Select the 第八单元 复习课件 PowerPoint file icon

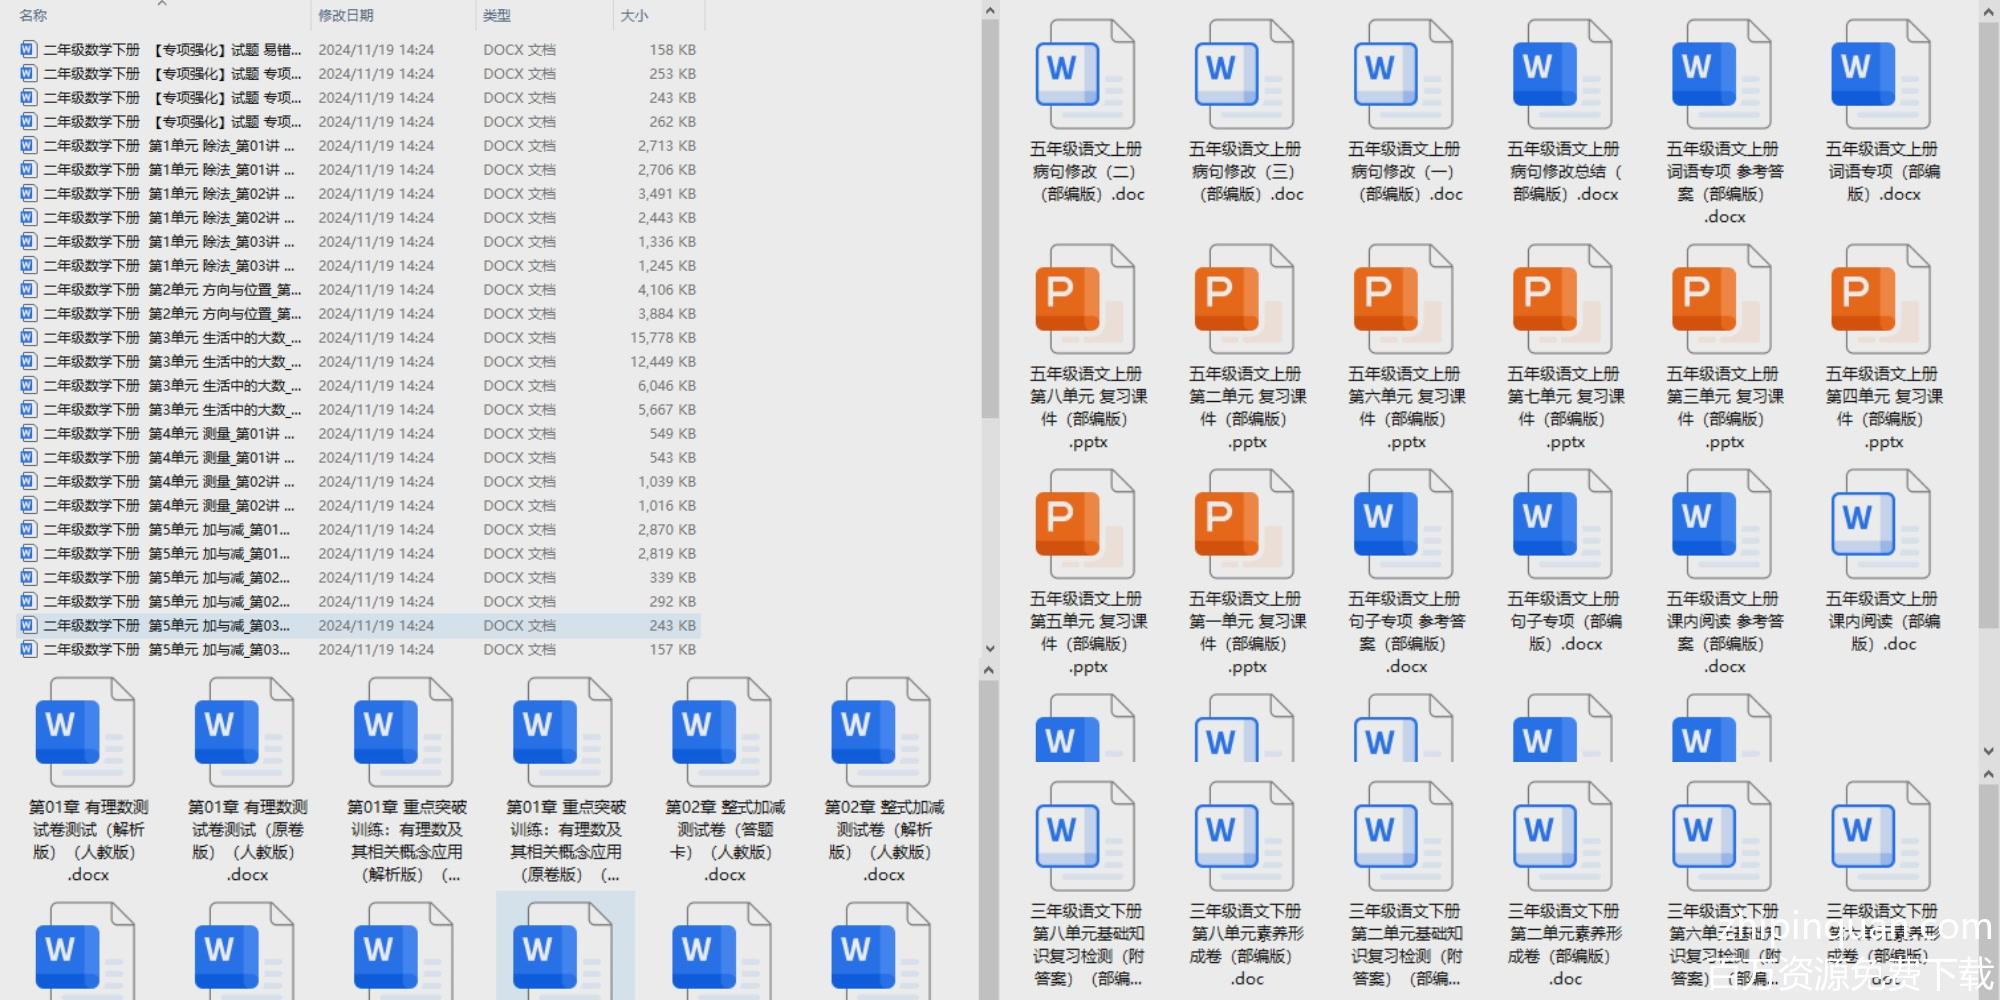1085,300
